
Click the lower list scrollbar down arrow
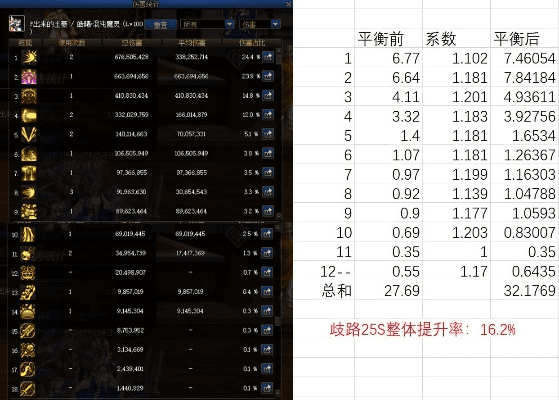278,393
